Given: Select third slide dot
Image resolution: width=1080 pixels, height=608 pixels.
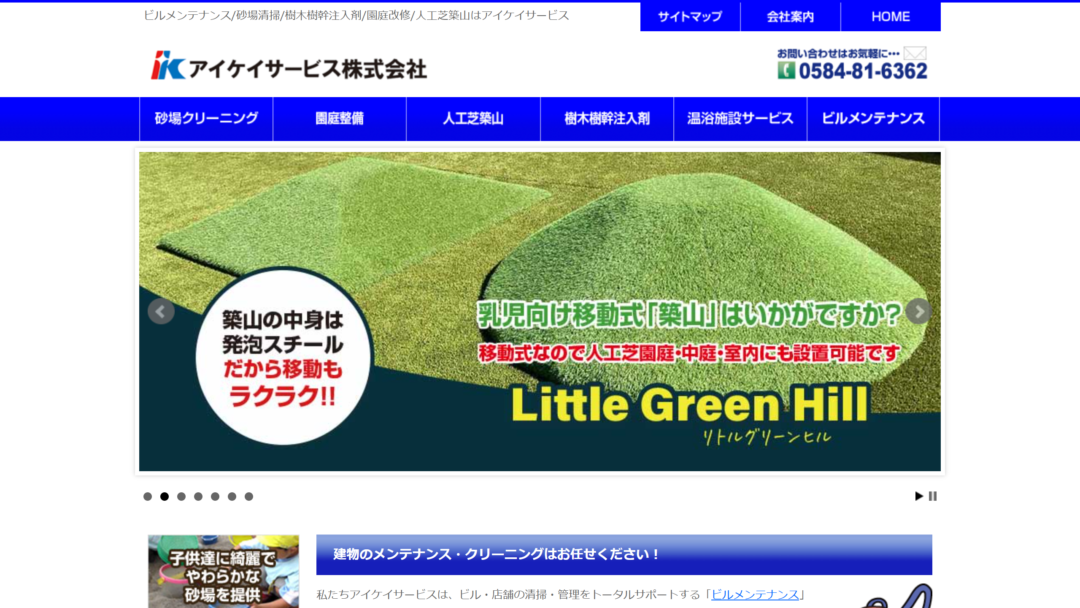Looking at the screenshot, I should tap(181, 496).
